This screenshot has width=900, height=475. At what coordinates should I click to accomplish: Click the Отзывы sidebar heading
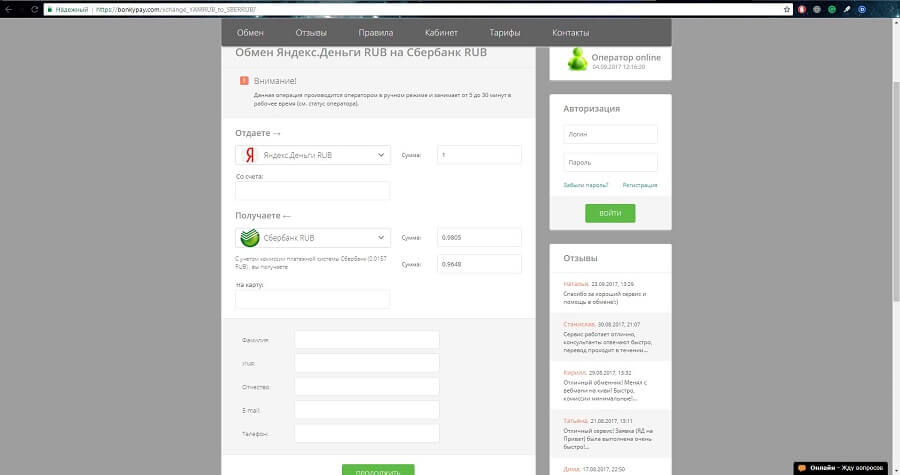coord(580,258)
